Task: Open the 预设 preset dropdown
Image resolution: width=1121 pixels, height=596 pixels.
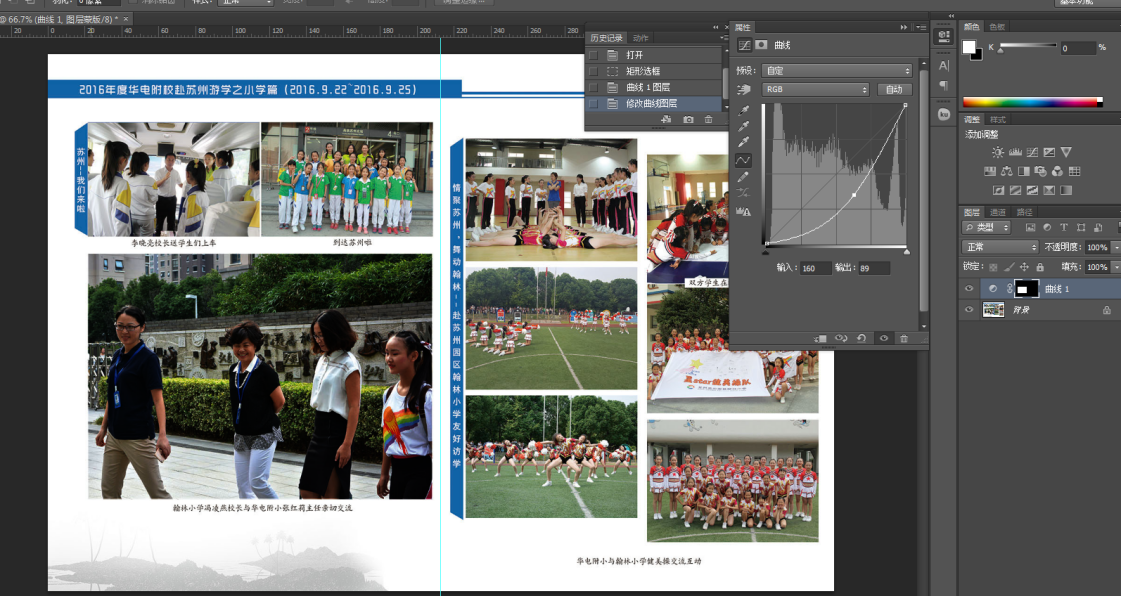Action: (x=838, y=71)
